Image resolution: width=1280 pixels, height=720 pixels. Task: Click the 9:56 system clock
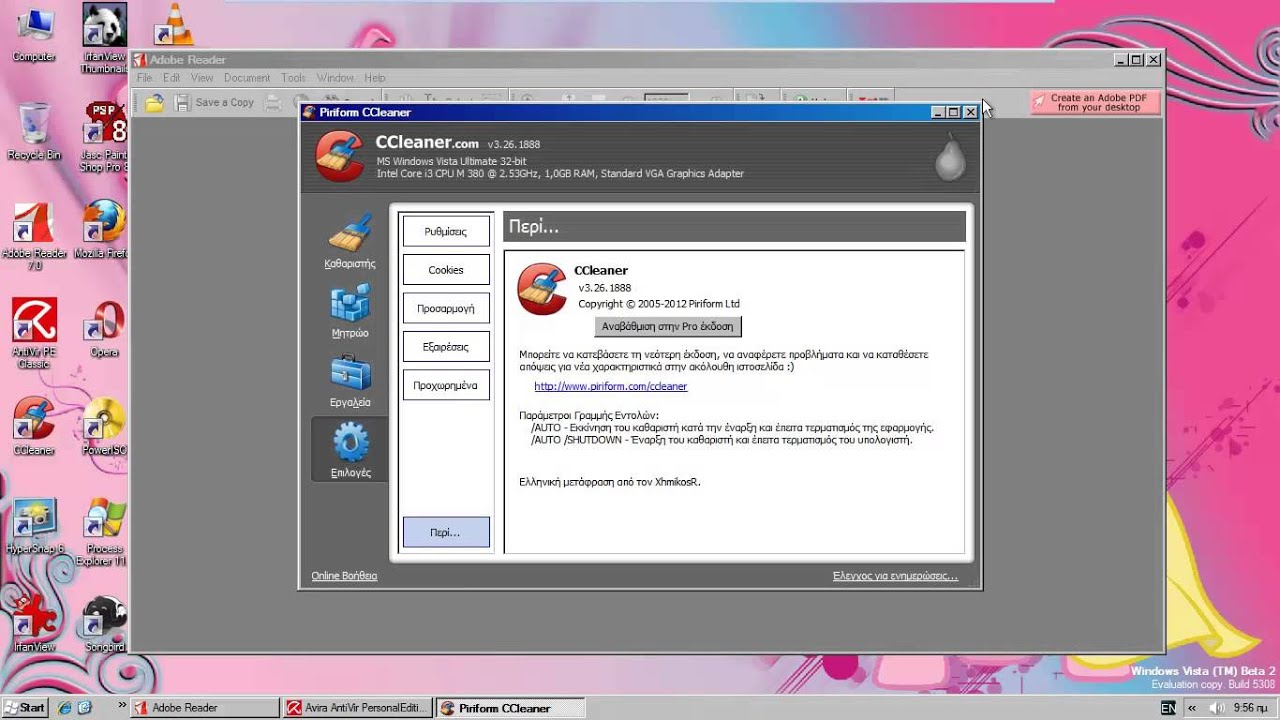(x=1251, y=708)
